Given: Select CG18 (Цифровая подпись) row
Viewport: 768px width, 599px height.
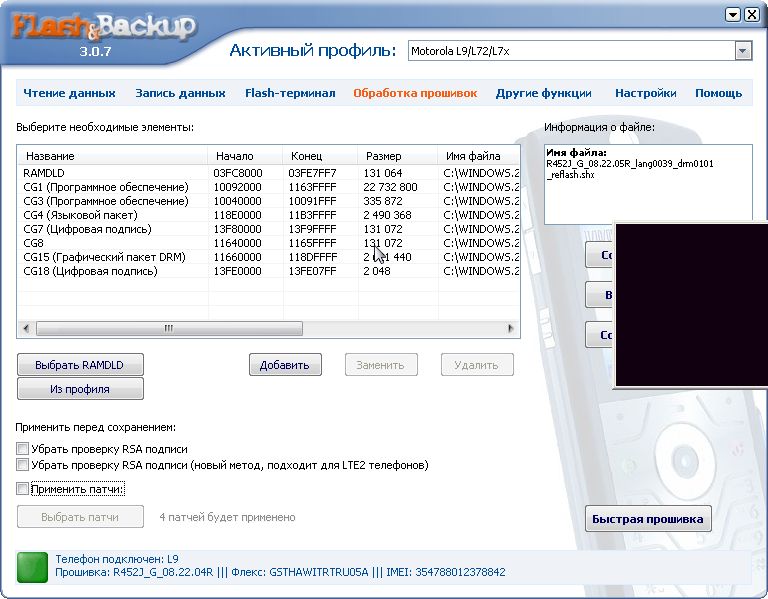Looking at the screenshot, I should point(268,271).
